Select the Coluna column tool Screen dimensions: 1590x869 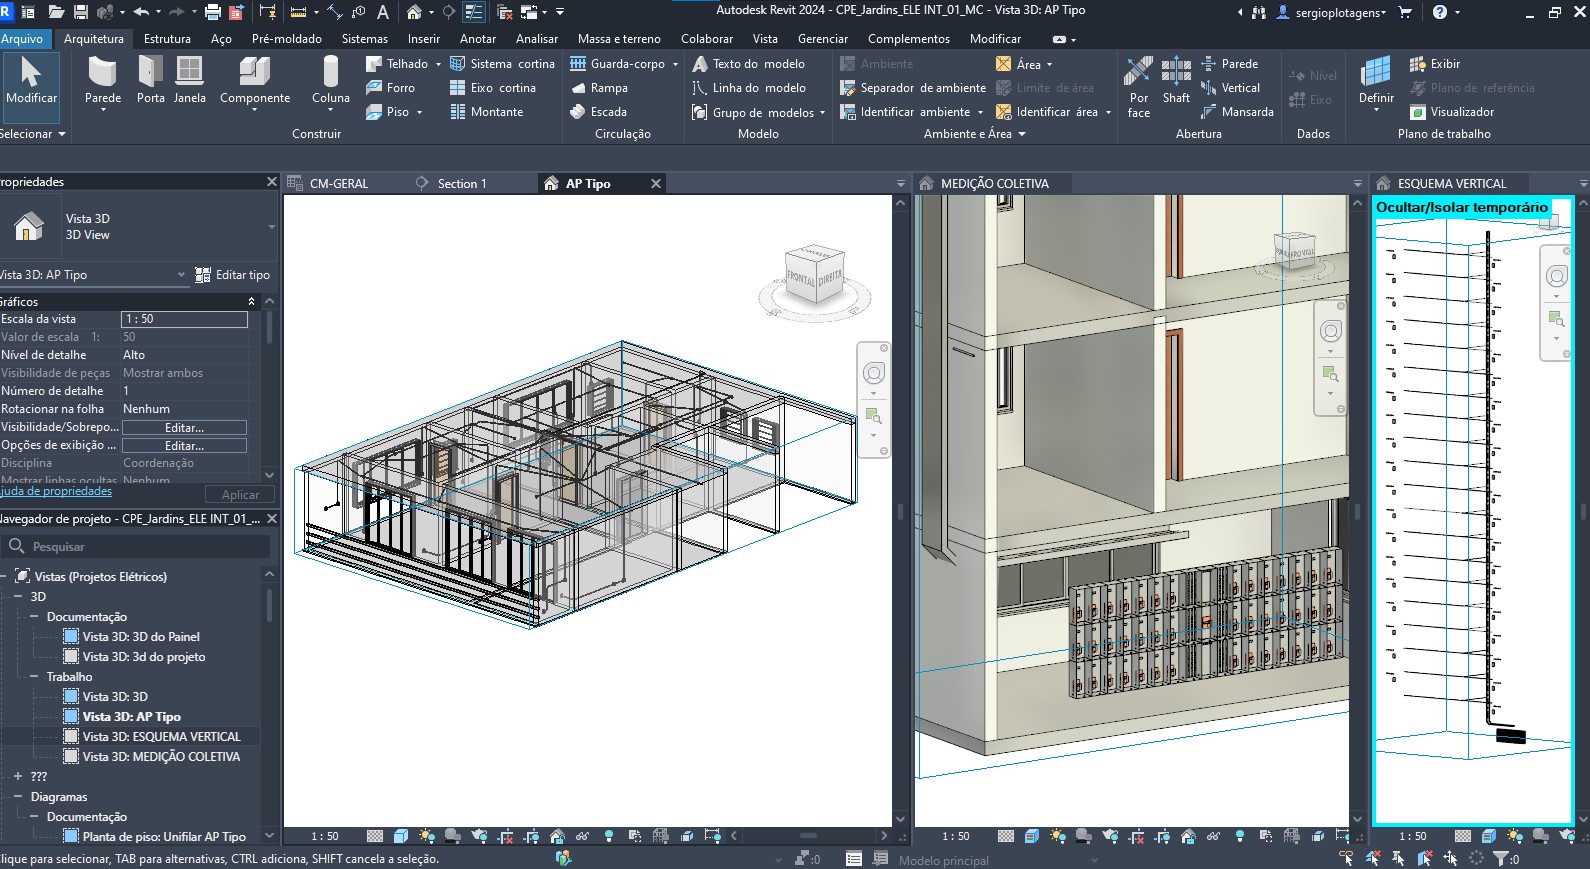(x=330, y=80)
